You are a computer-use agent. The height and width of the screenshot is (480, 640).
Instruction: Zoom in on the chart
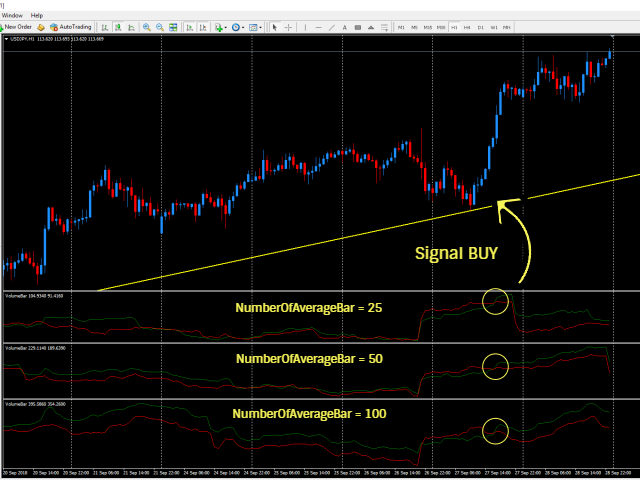147,27
